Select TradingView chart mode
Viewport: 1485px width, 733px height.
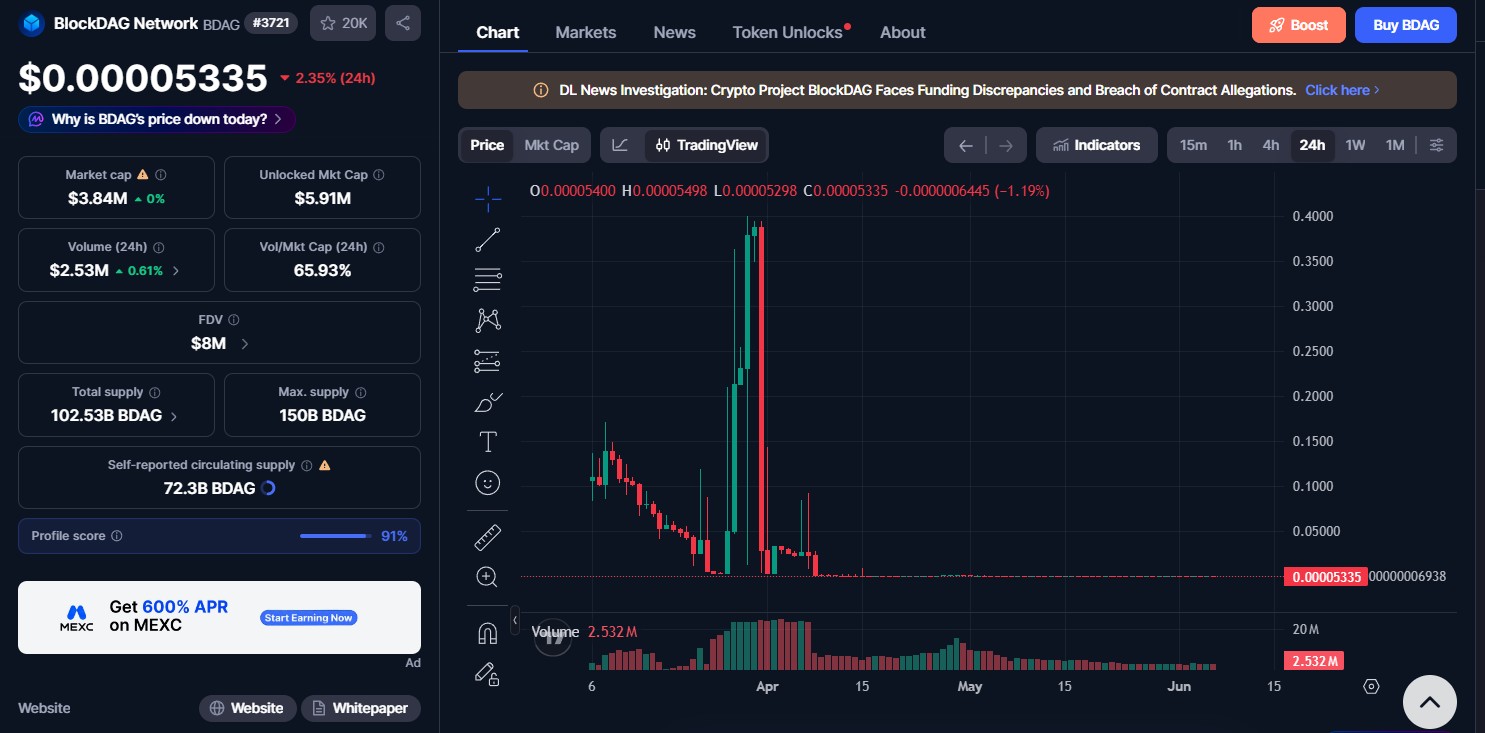pyautogui.click(x=707, y=145)
